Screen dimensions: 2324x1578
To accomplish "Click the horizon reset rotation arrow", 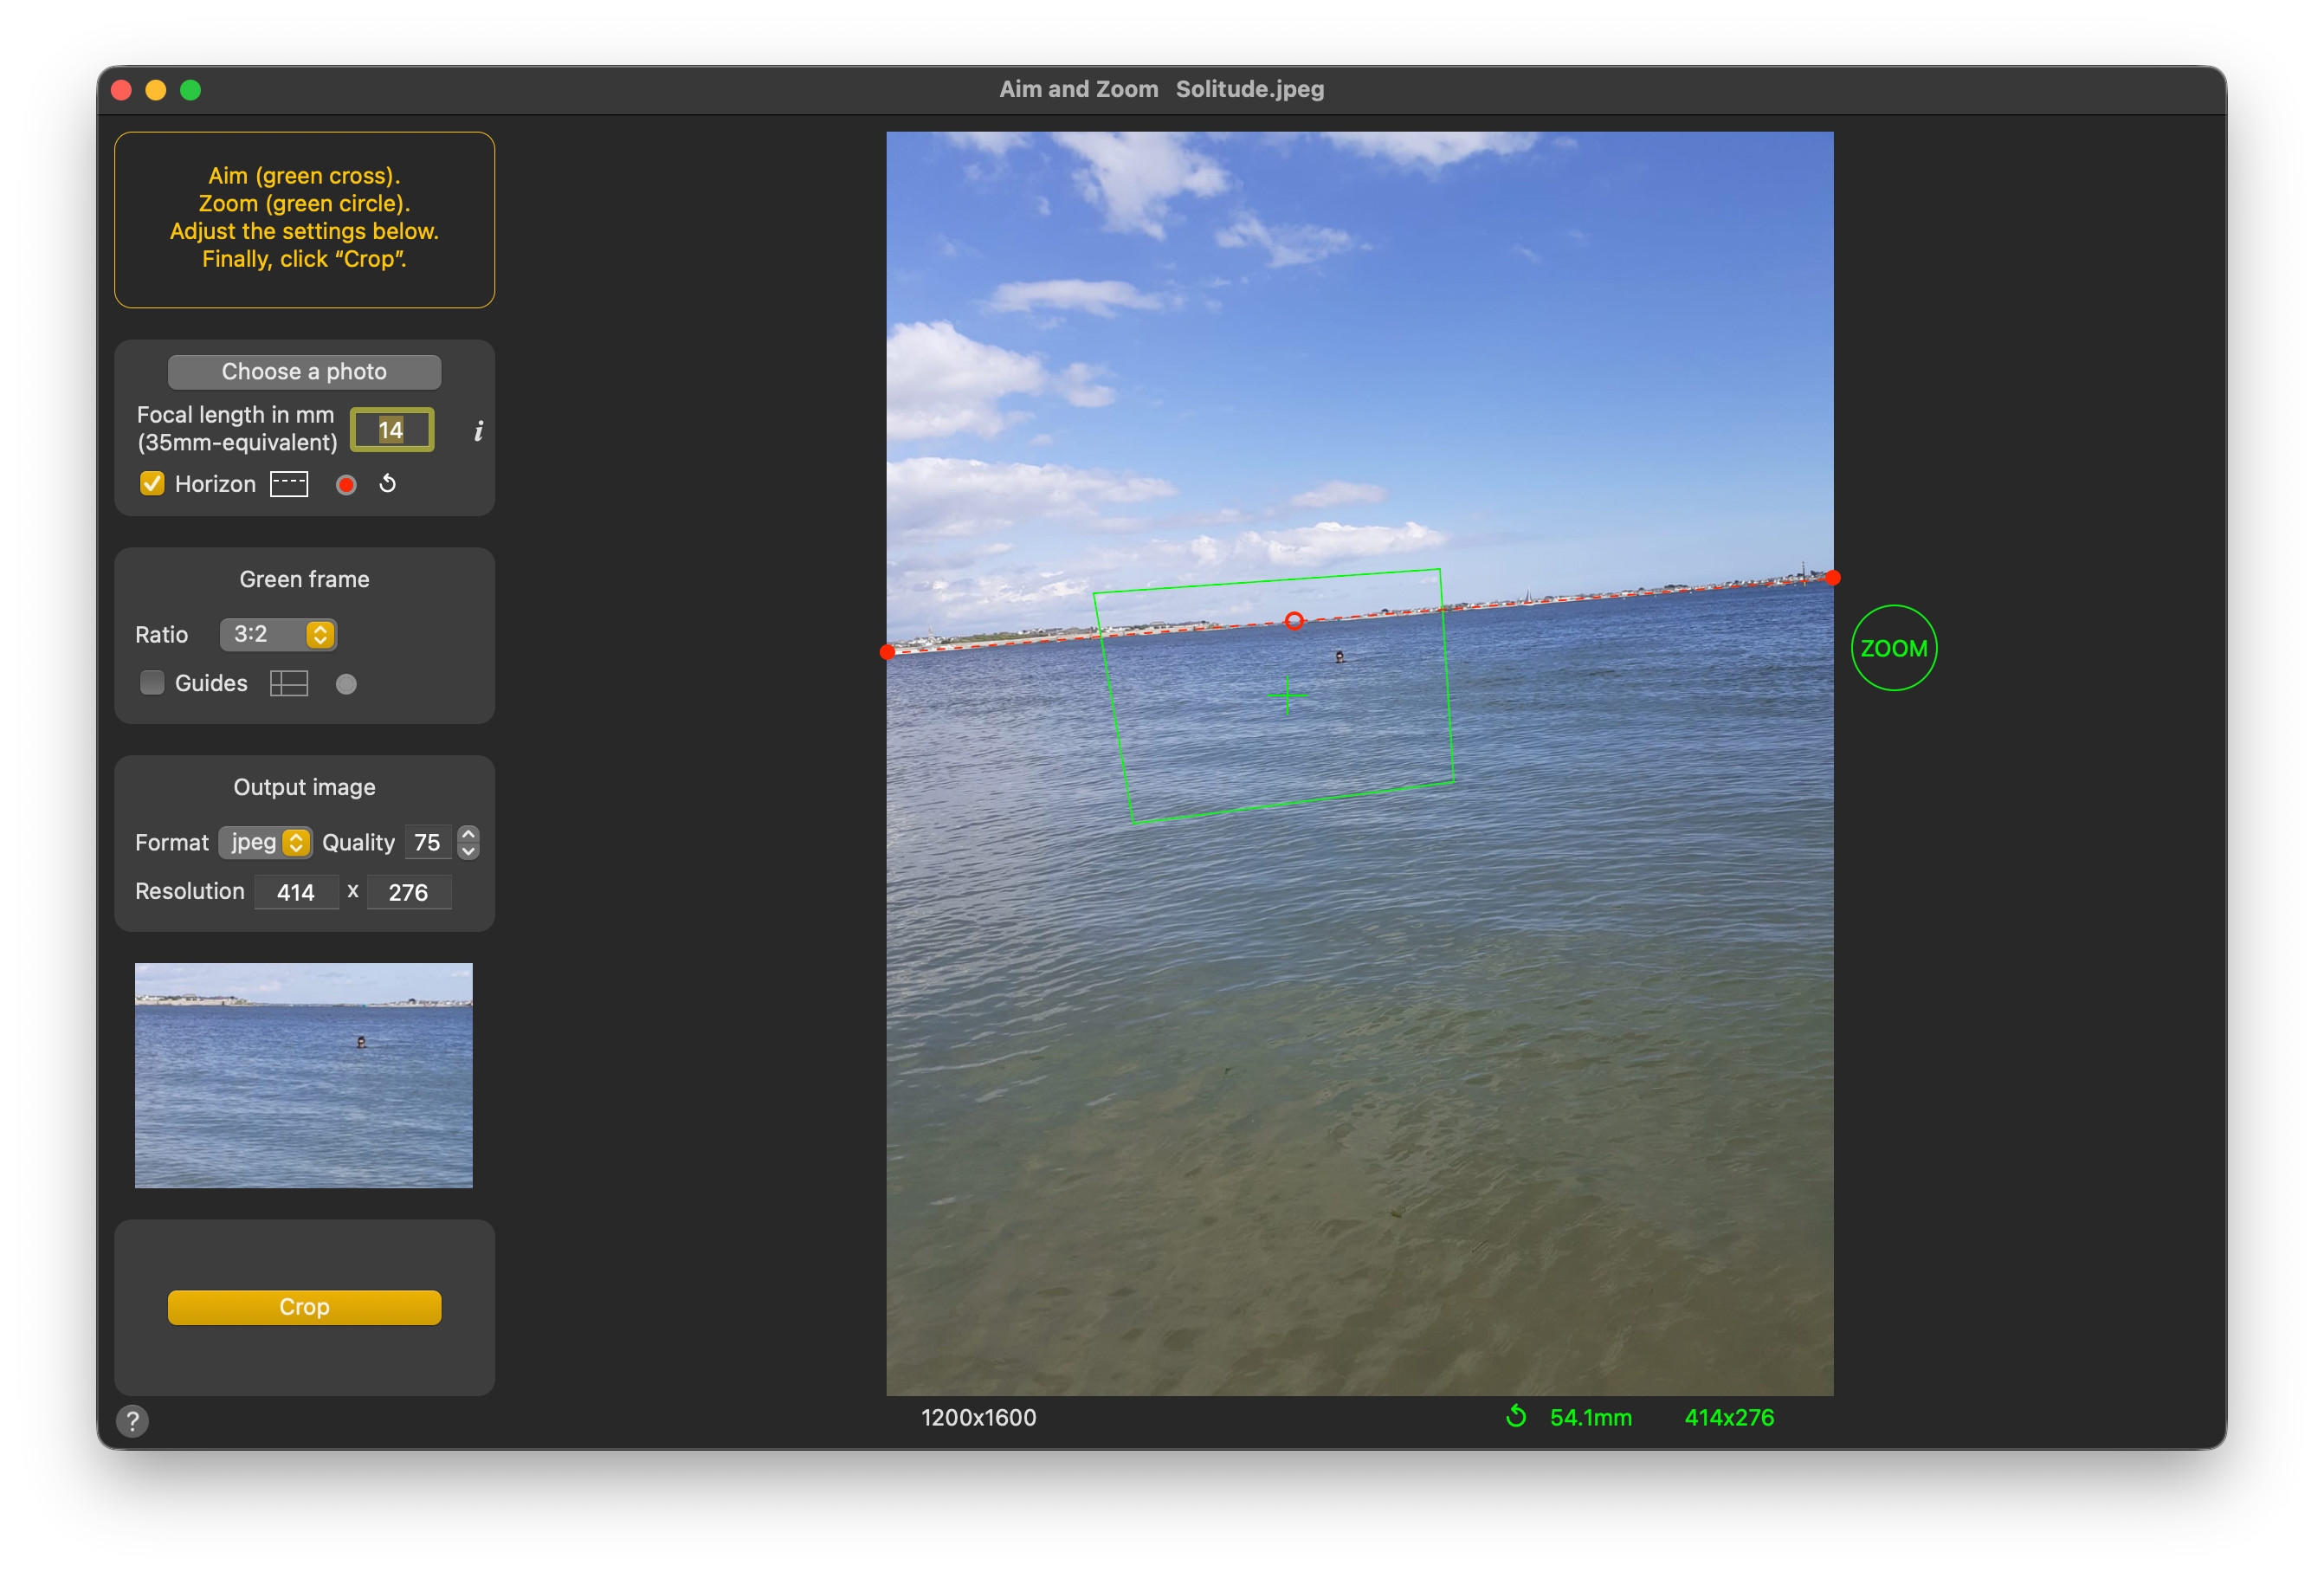I will pos(388,484).
